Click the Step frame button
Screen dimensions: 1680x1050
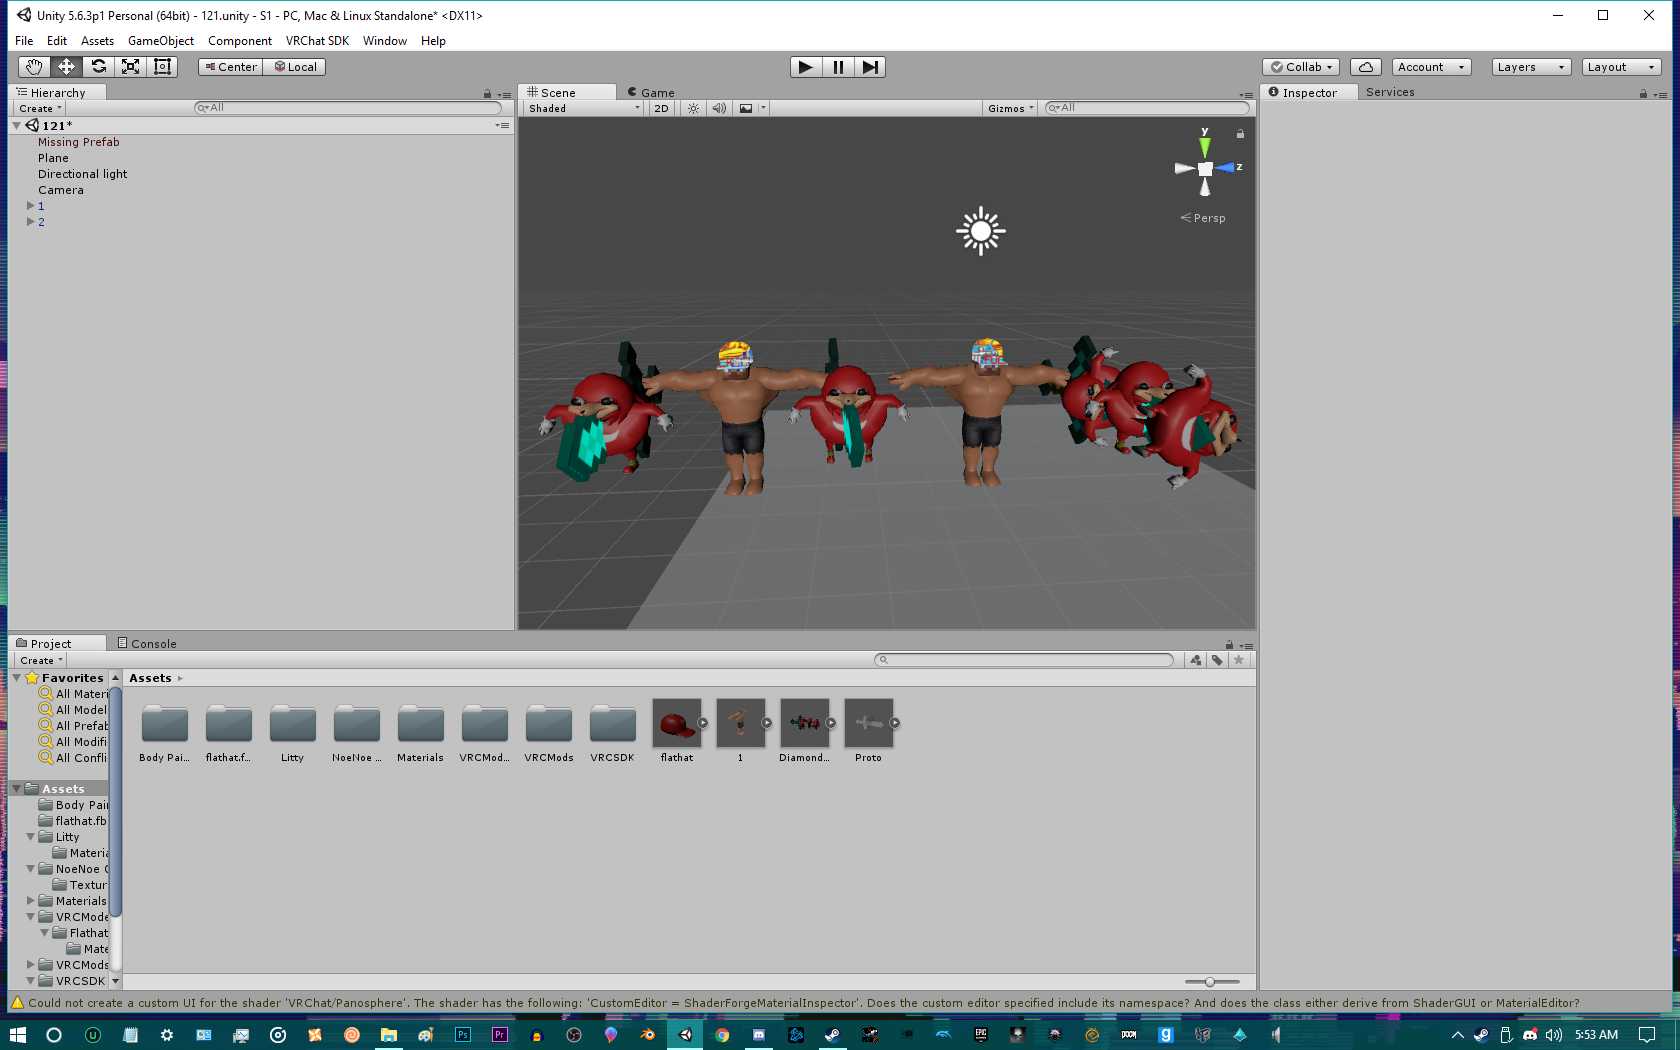(x=870, y=67)
